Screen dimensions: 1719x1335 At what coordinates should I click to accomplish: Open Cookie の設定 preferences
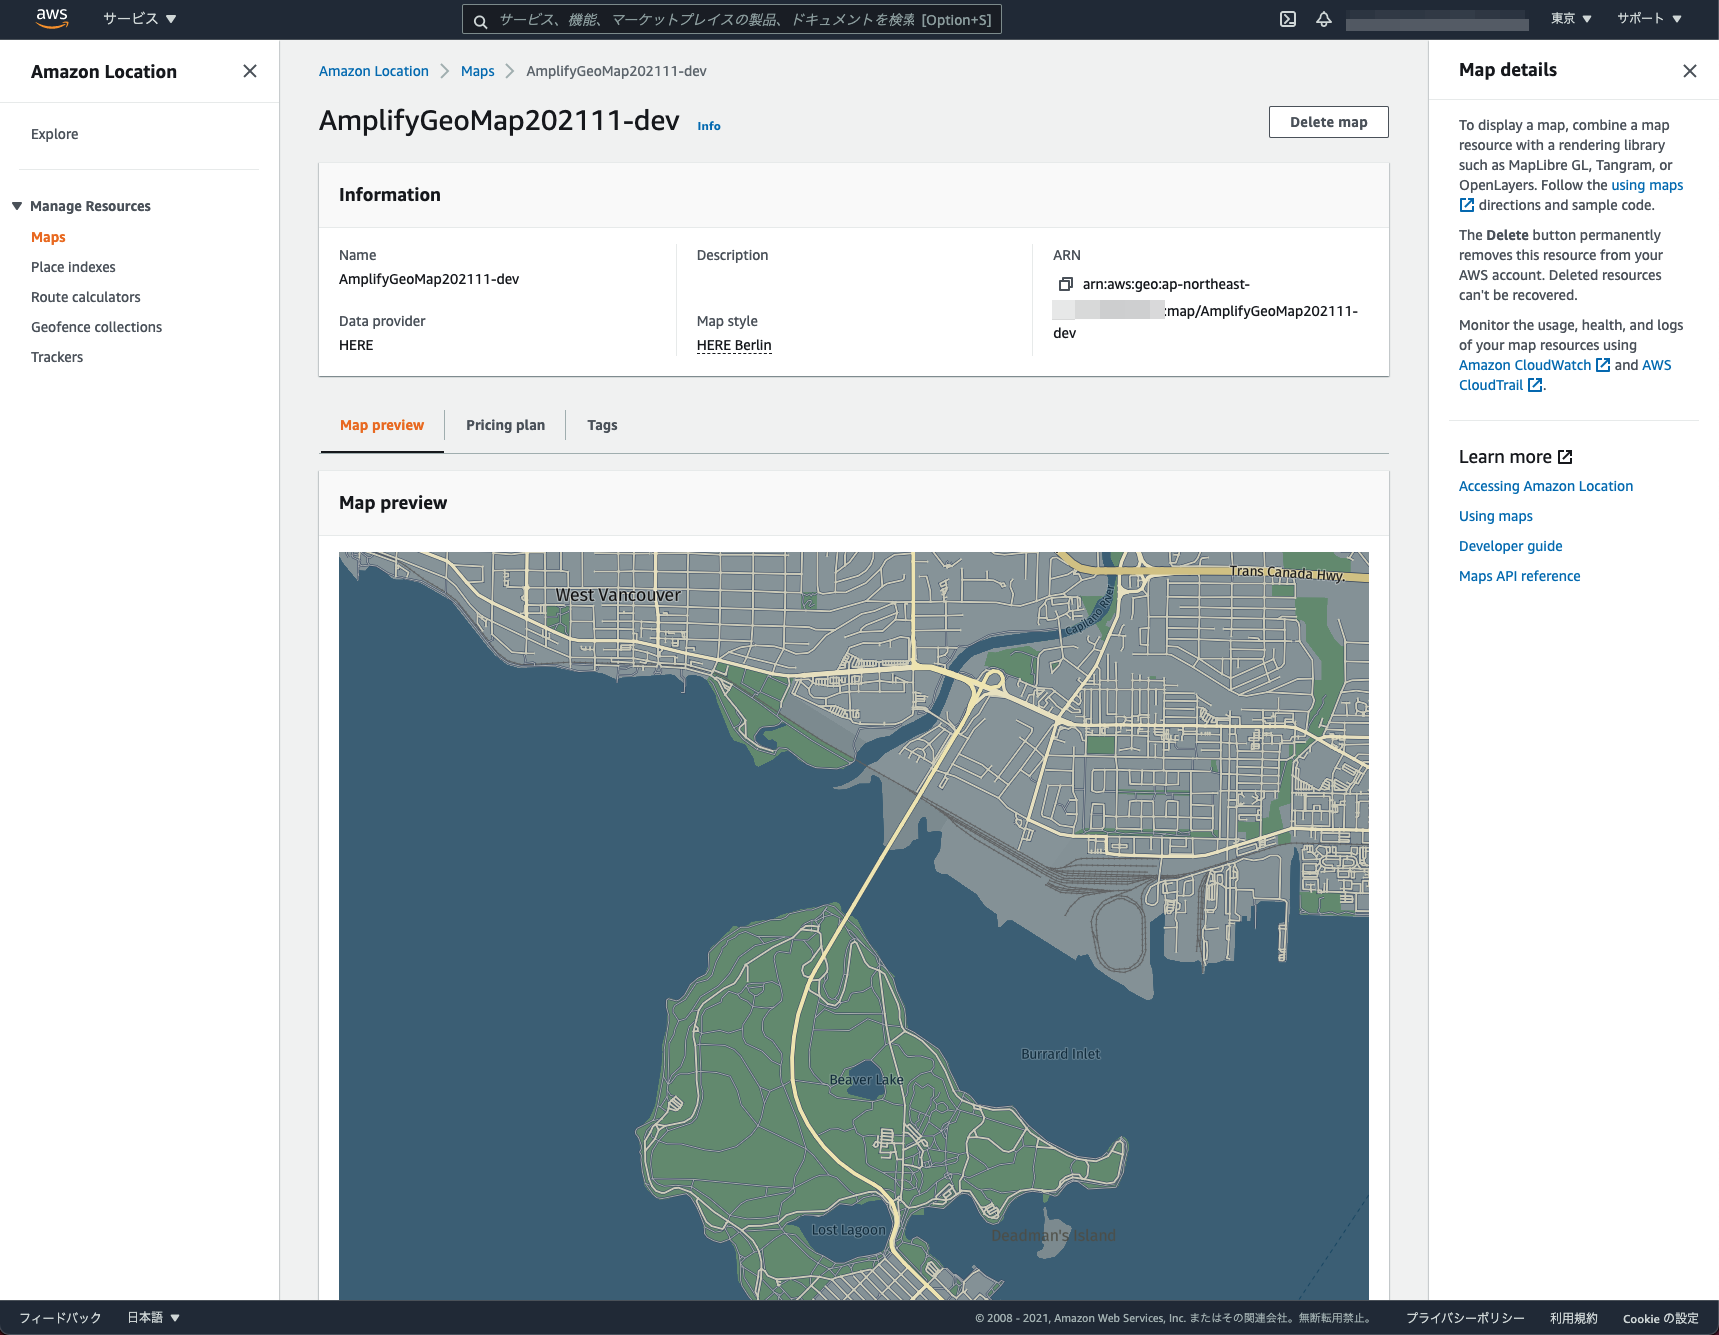pos(1661,1318)
